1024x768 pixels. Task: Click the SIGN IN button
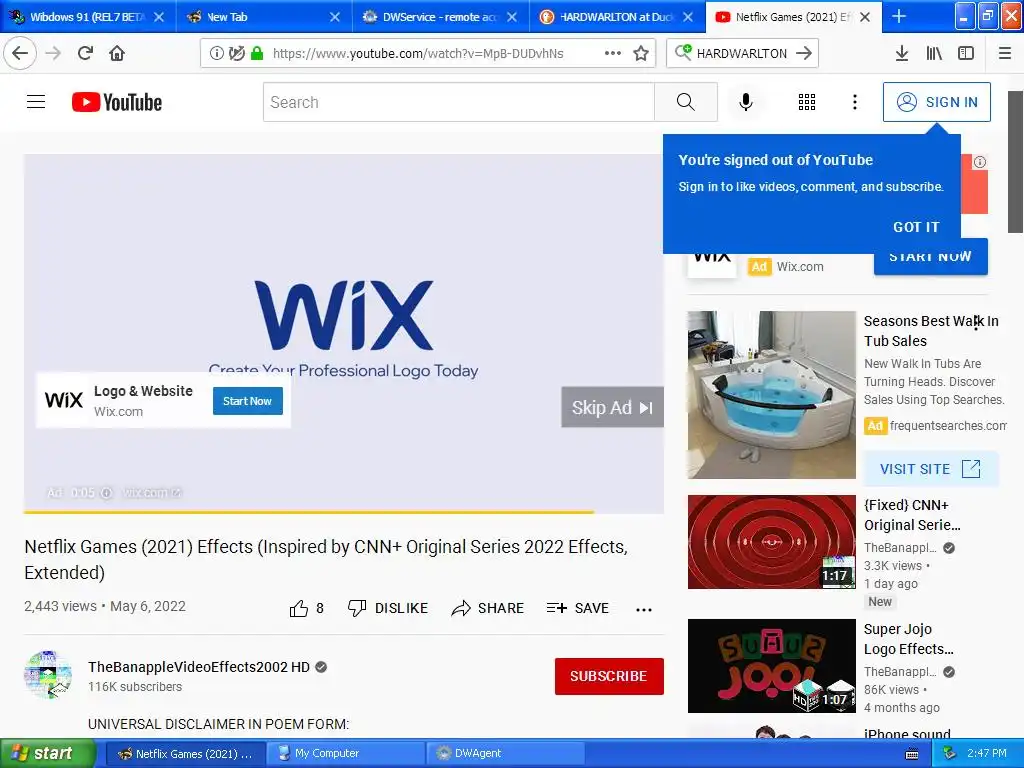pyautogui.click(x=937, y=102)
